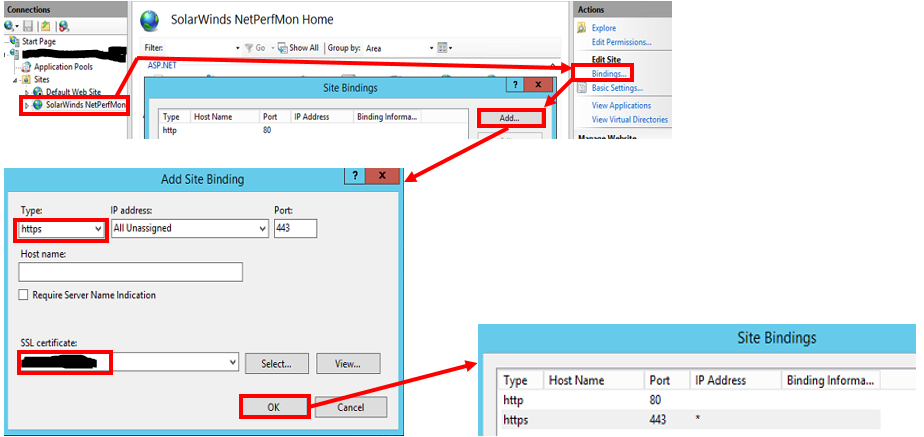Click the SolarWinds NetPerfMon Home globe icon
The width and height of the screenshot is (924, 437).
click(x=150, y=20)
